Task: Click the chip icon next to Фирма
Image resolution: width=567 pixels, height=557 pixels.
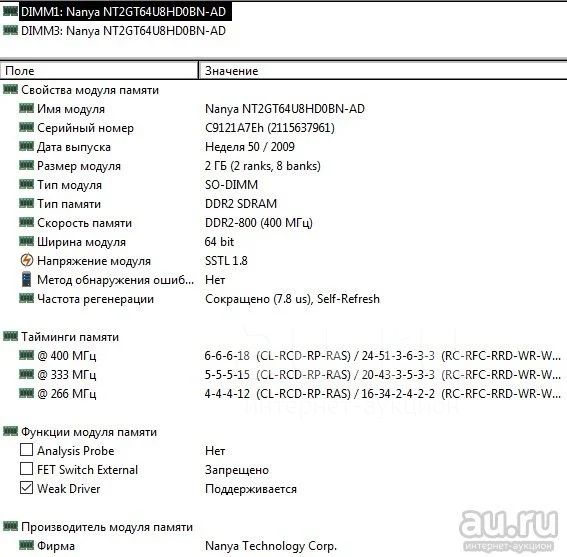Action: (x=26, y=545)
